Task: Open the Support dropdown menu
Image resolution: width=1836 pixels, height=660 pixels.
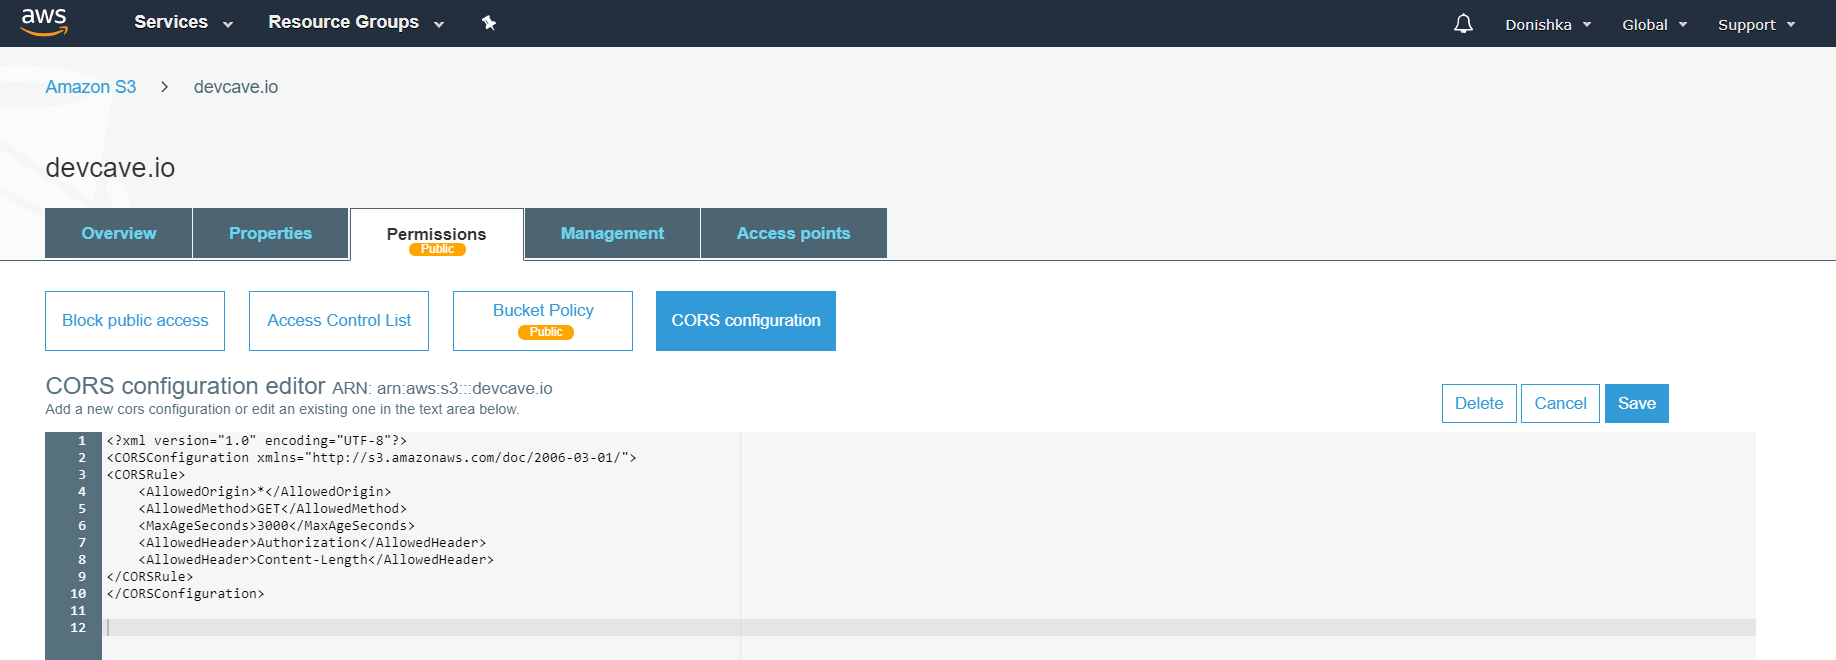Action: tap(1756, 24)
